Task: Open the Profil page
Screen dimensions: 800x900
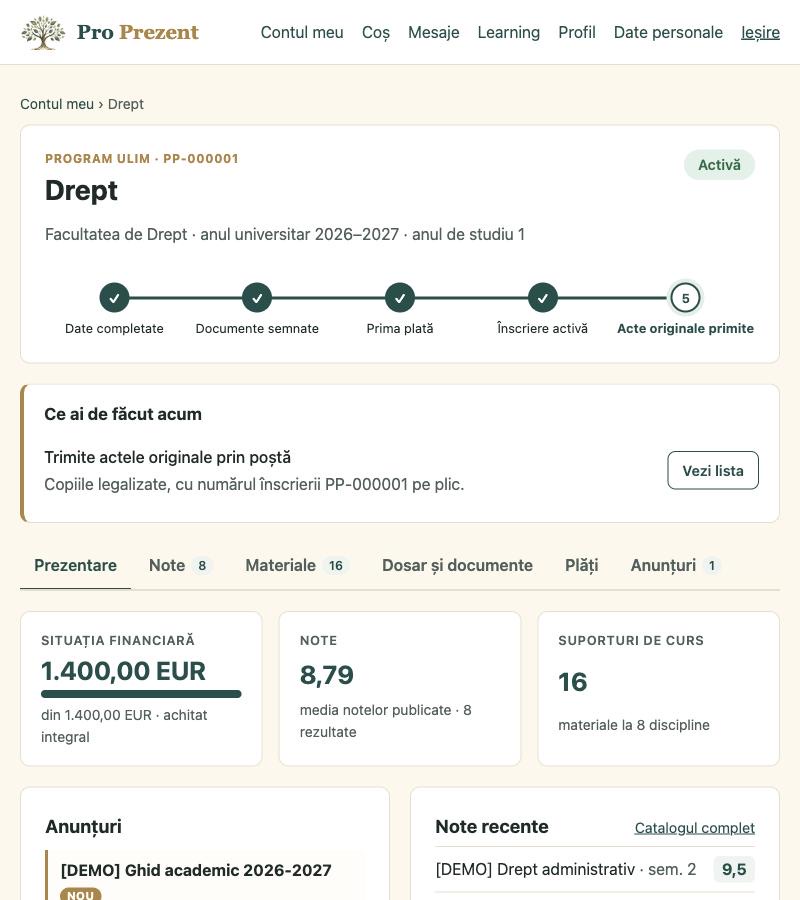Action: tap(577, 32)
